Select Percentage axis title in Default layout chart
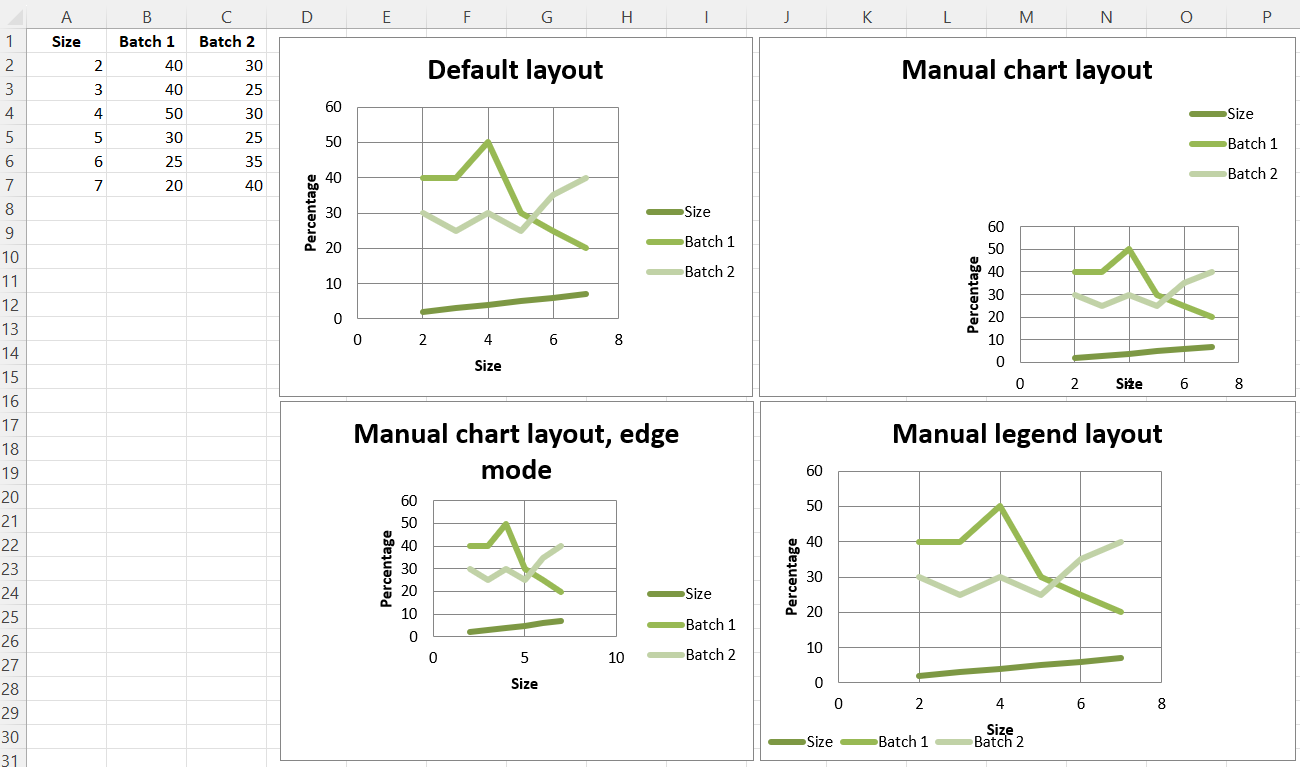 [x=311, y=212]
